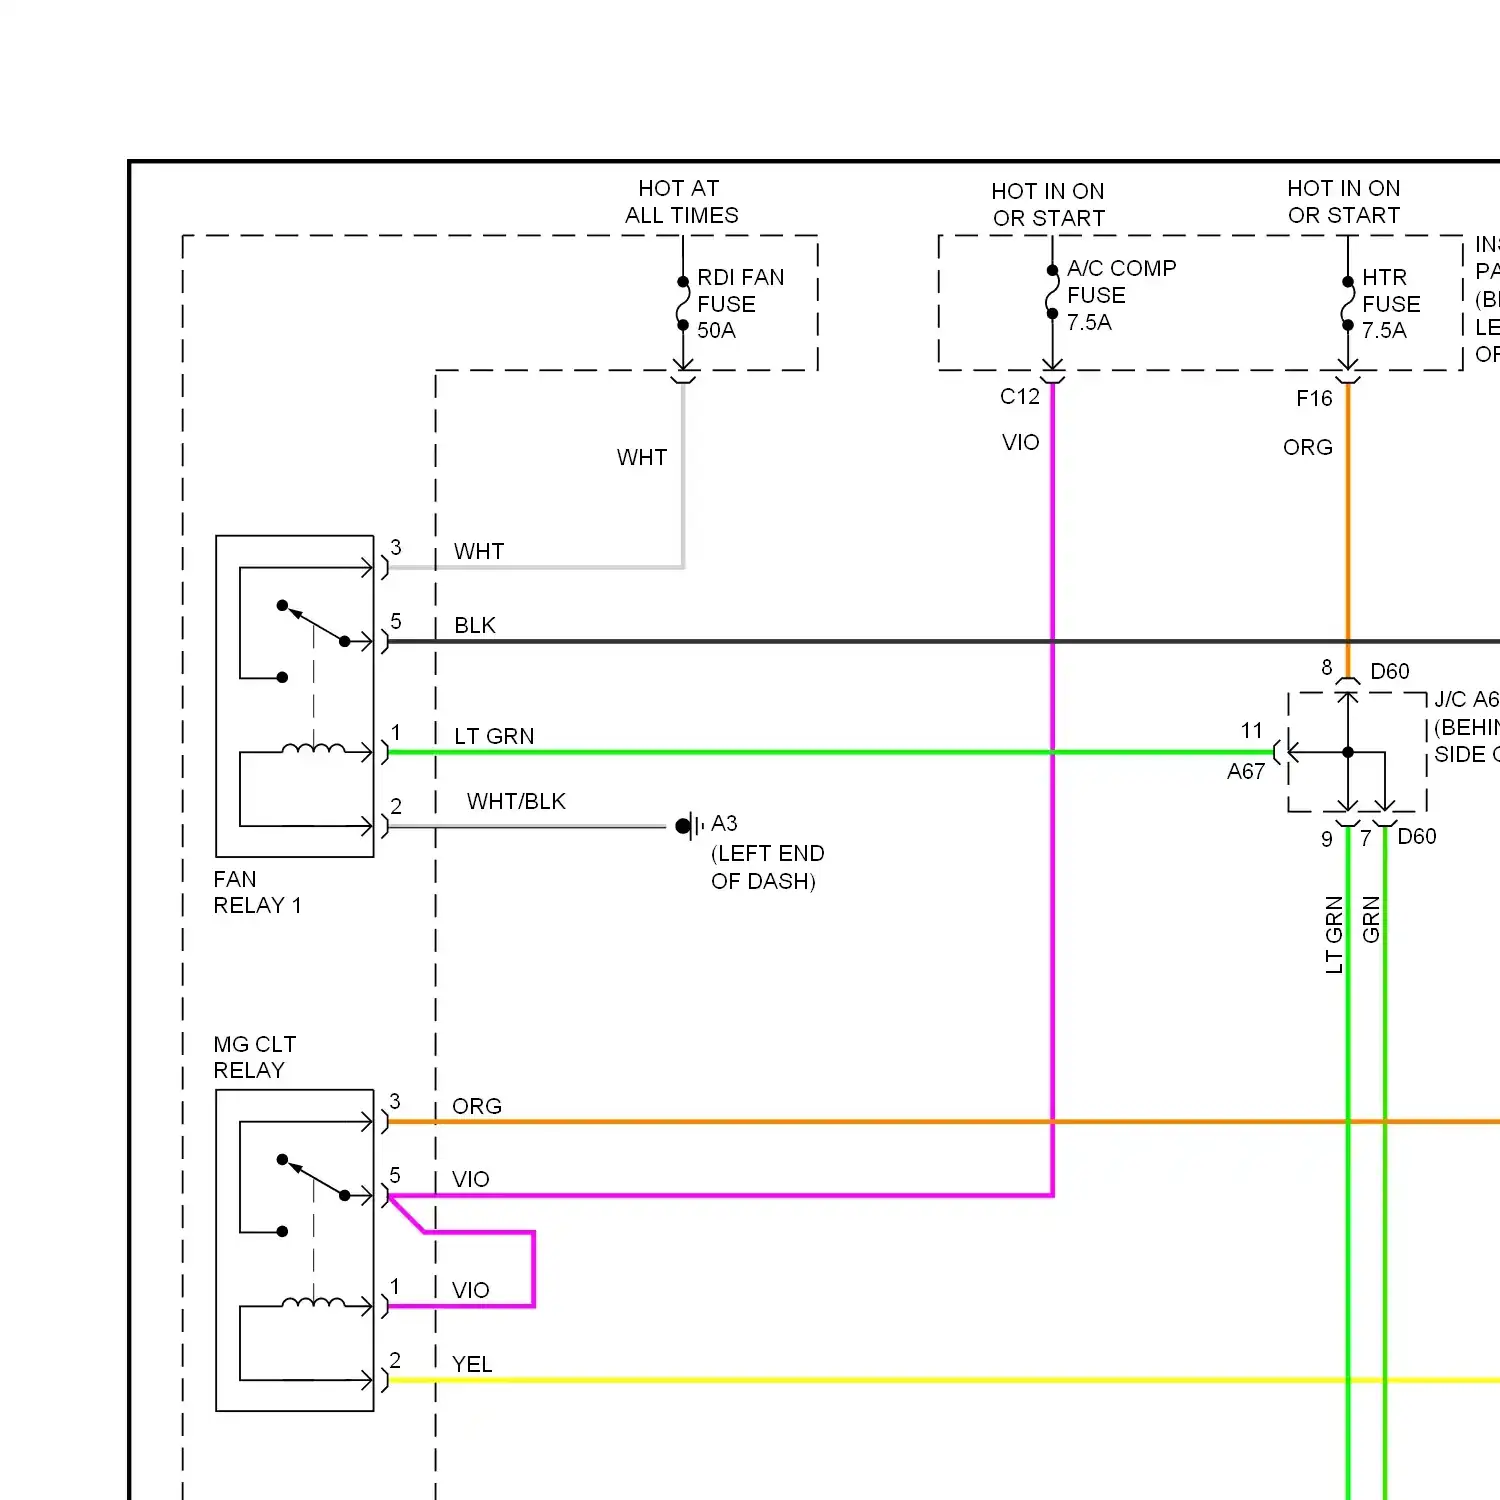Click the D60 label beside pin 7

click(x=1417, y=836)
